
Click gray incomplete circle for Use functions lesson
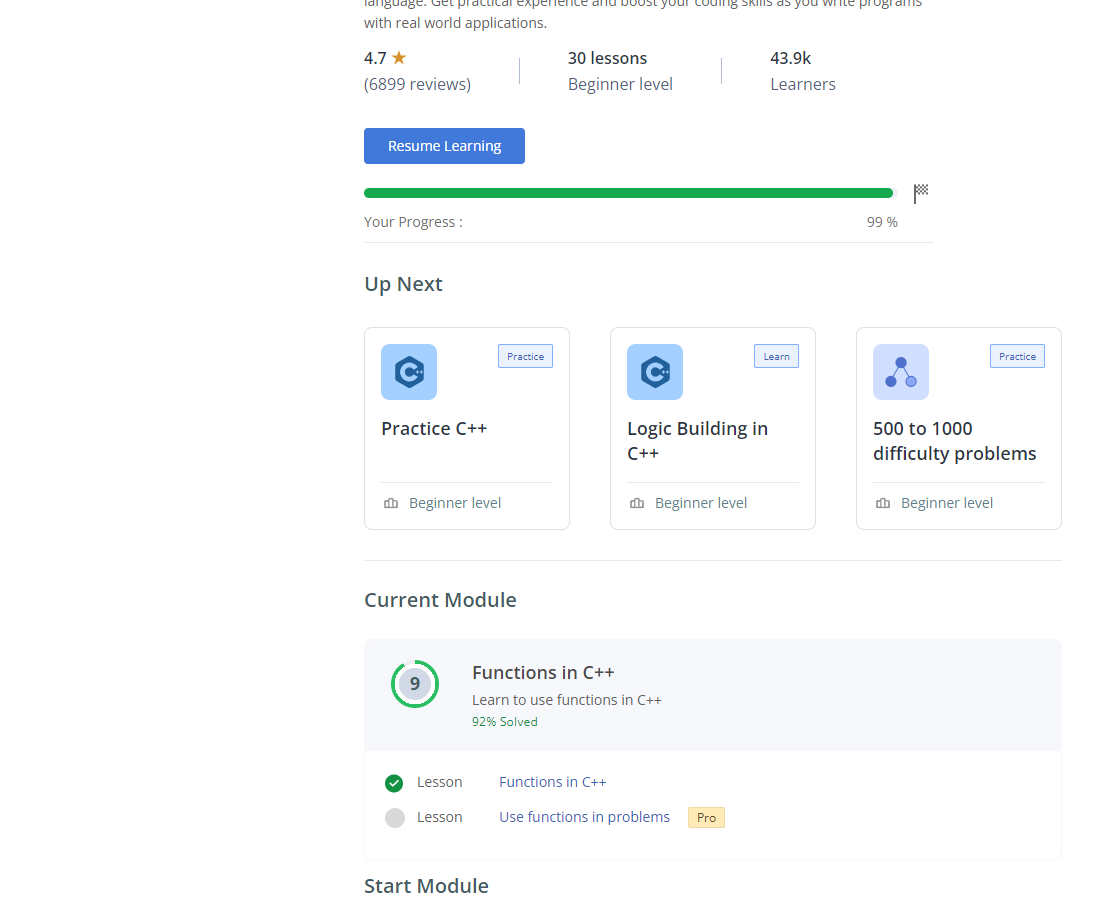(395, 818)
